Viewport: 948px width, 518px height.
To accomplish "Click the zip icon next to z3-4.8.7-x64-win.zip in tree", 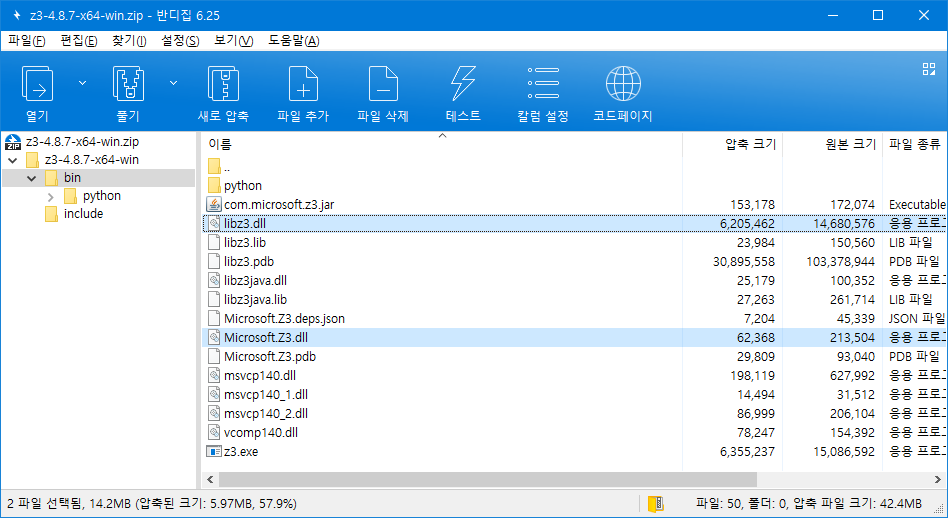I will (13, 142).
